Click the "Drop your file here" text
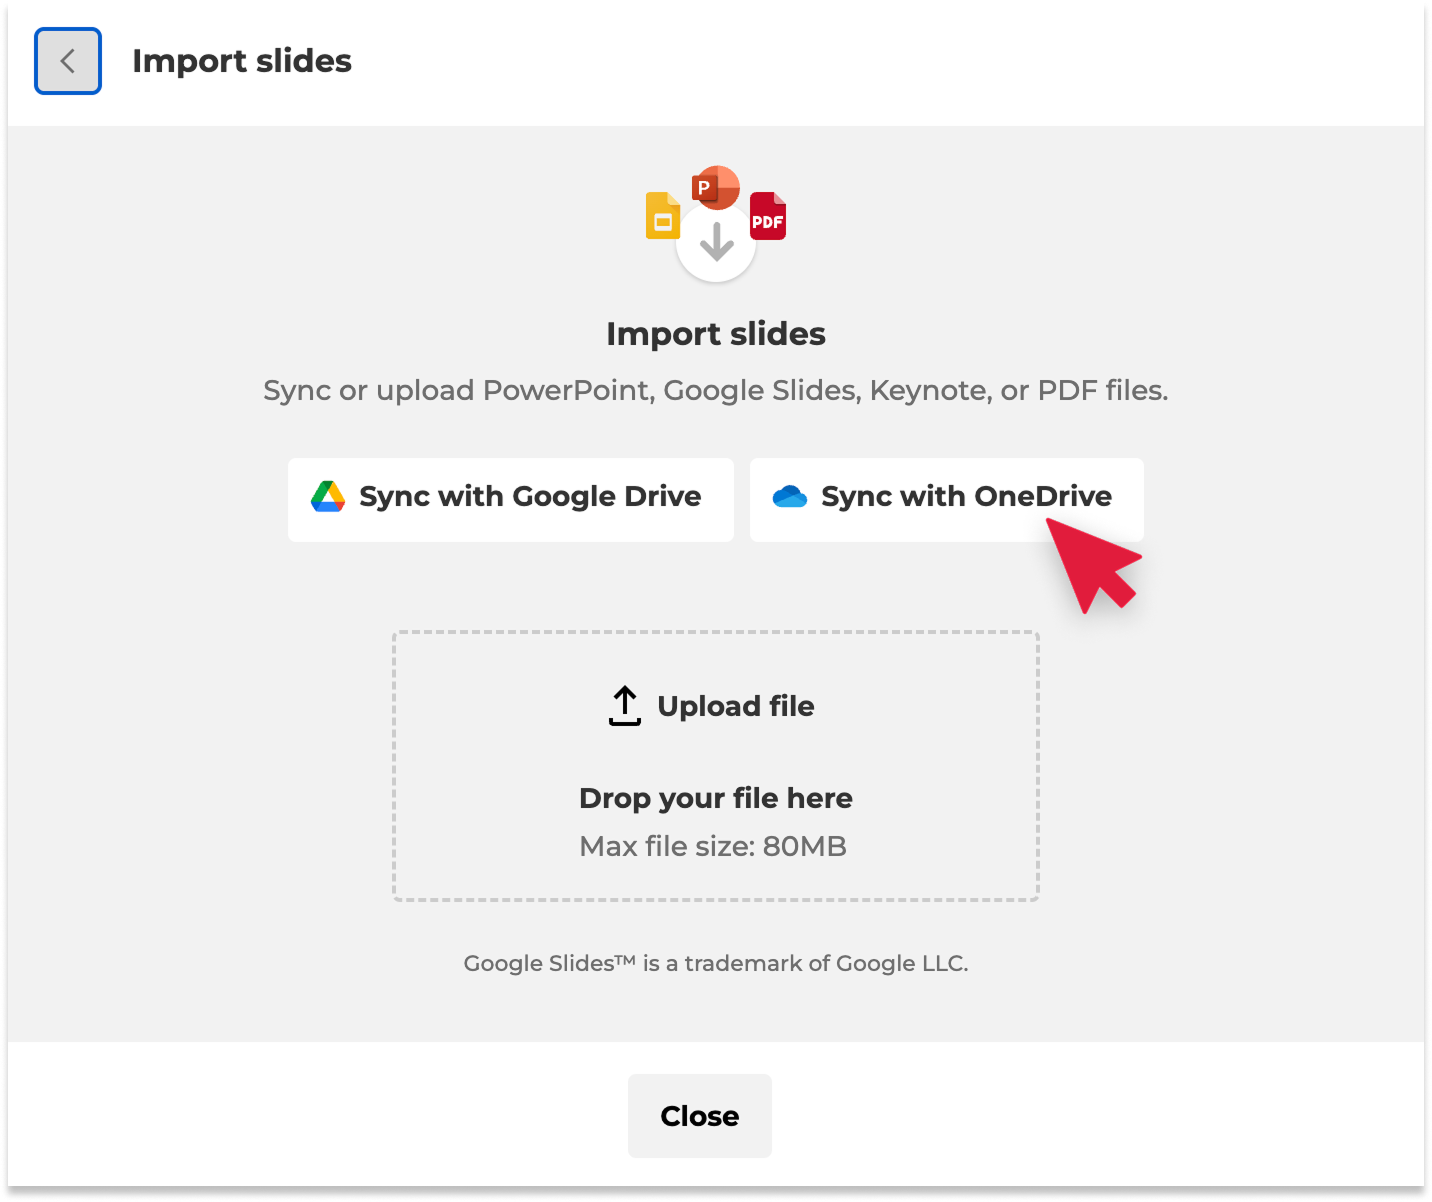 716,798
